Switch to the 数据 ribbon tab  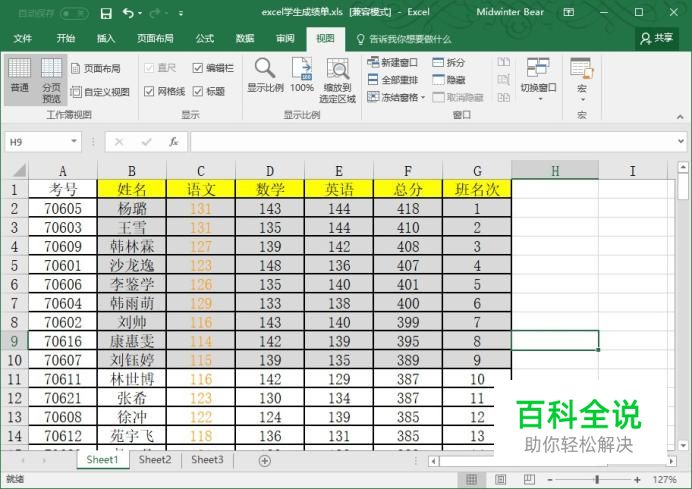(x=245, y=38)
